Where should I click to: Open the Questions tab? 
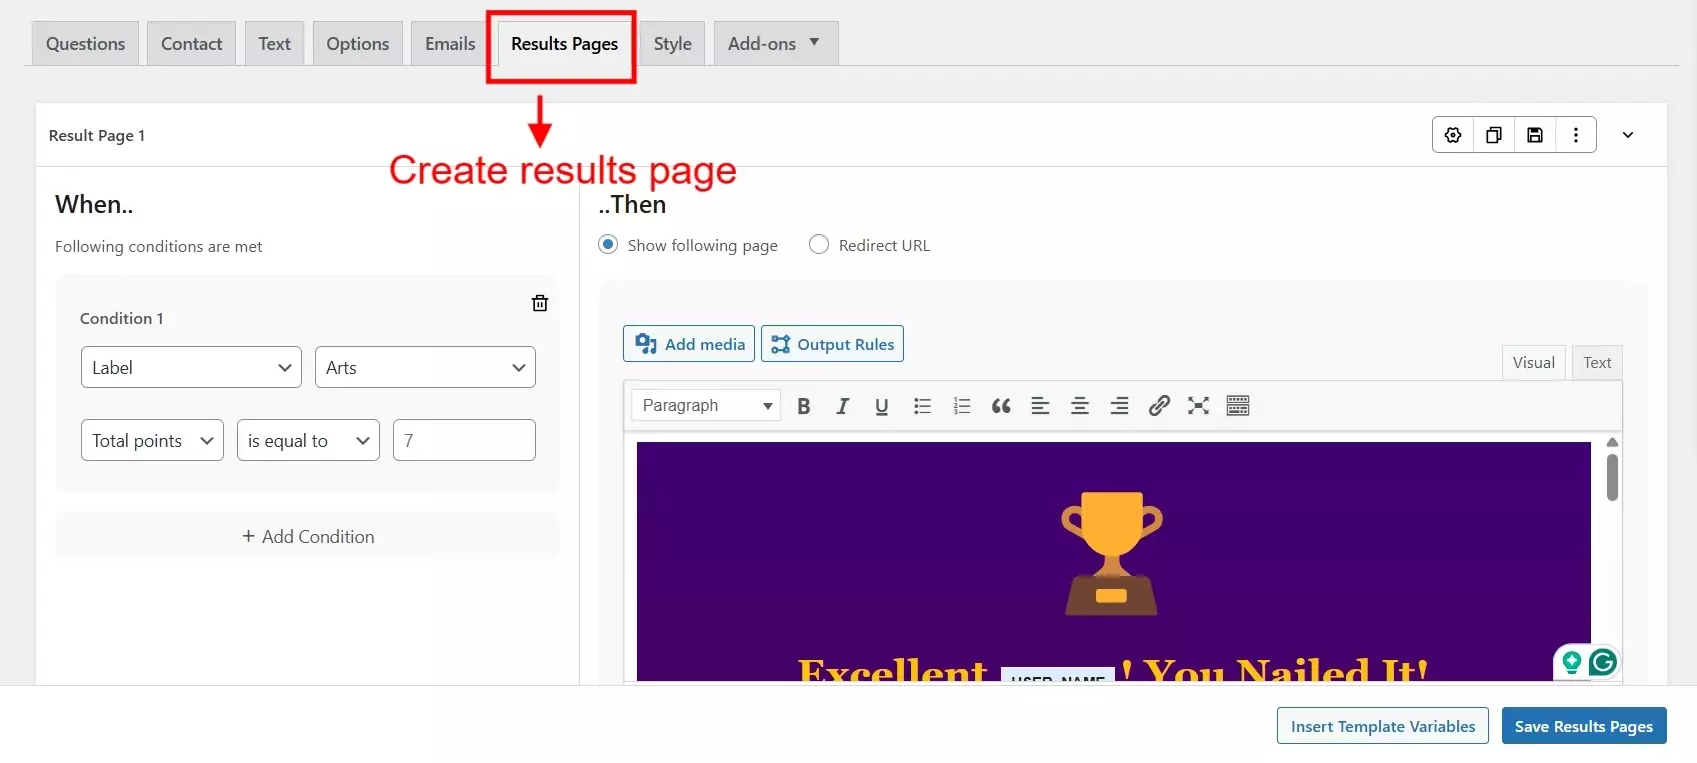point(86,44)
